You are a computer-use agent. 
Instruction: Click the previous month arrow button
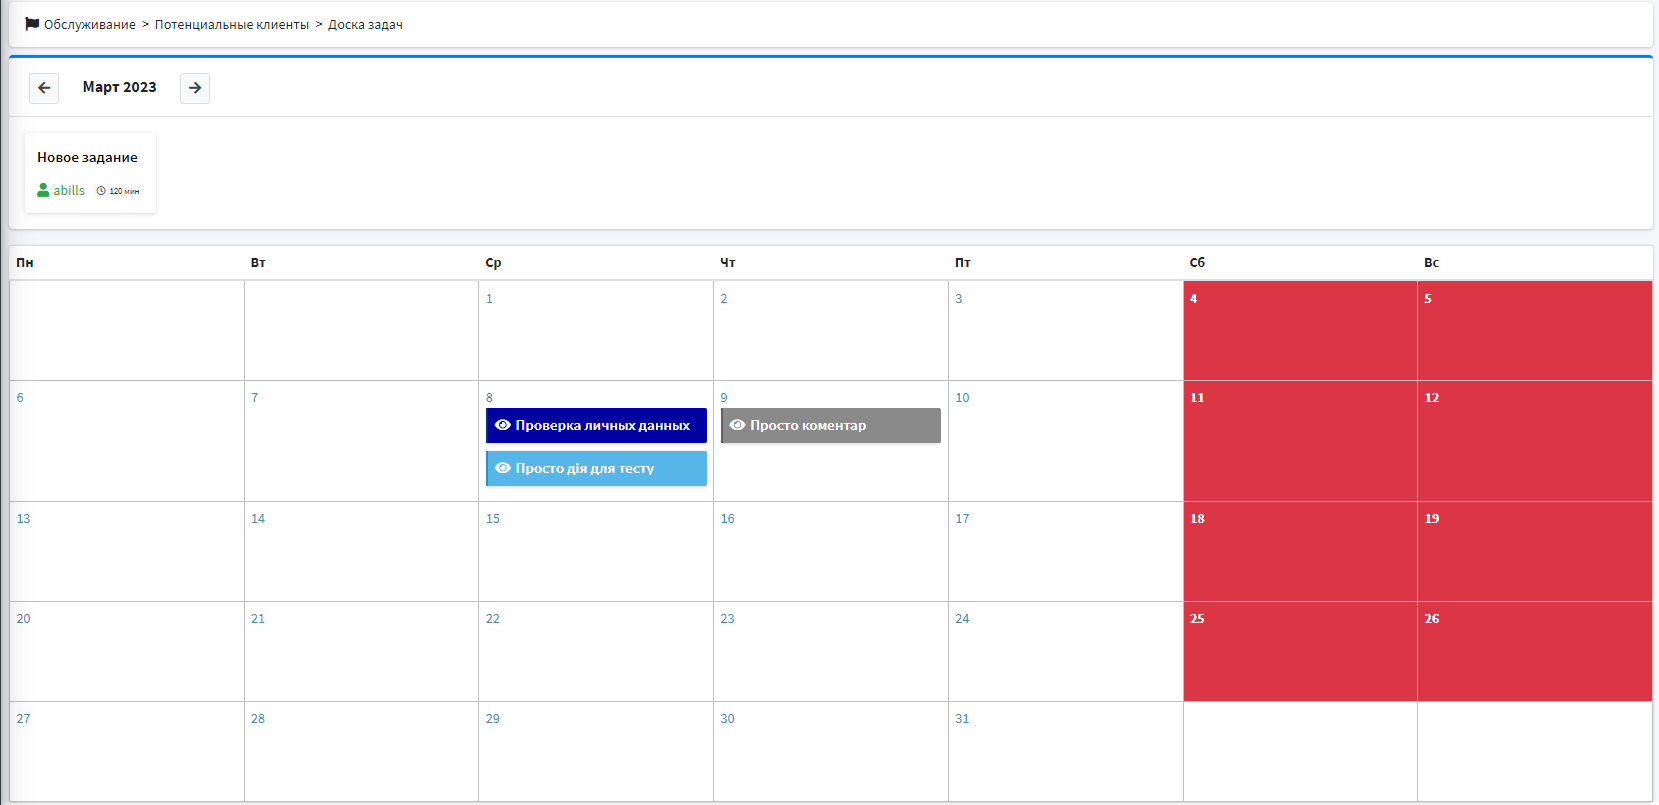click(44, 88)
